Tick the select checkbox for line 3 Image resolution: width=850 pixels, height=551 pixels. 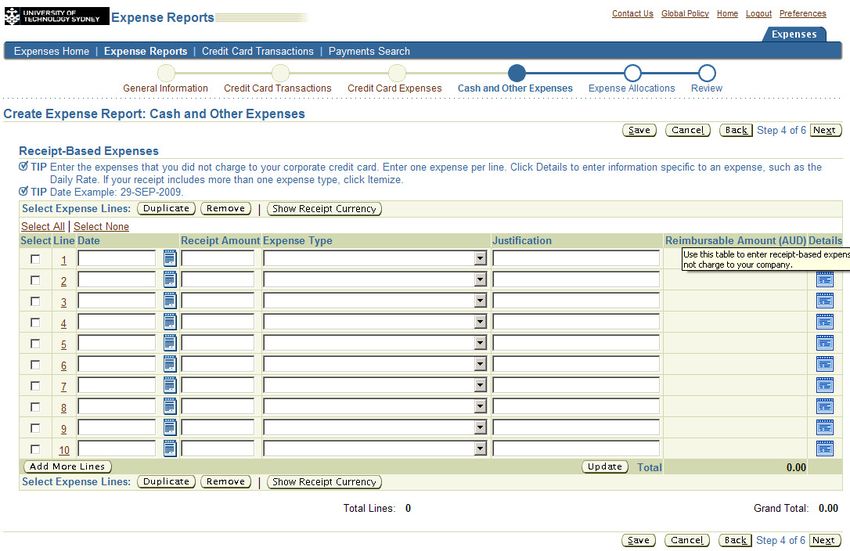35,302
